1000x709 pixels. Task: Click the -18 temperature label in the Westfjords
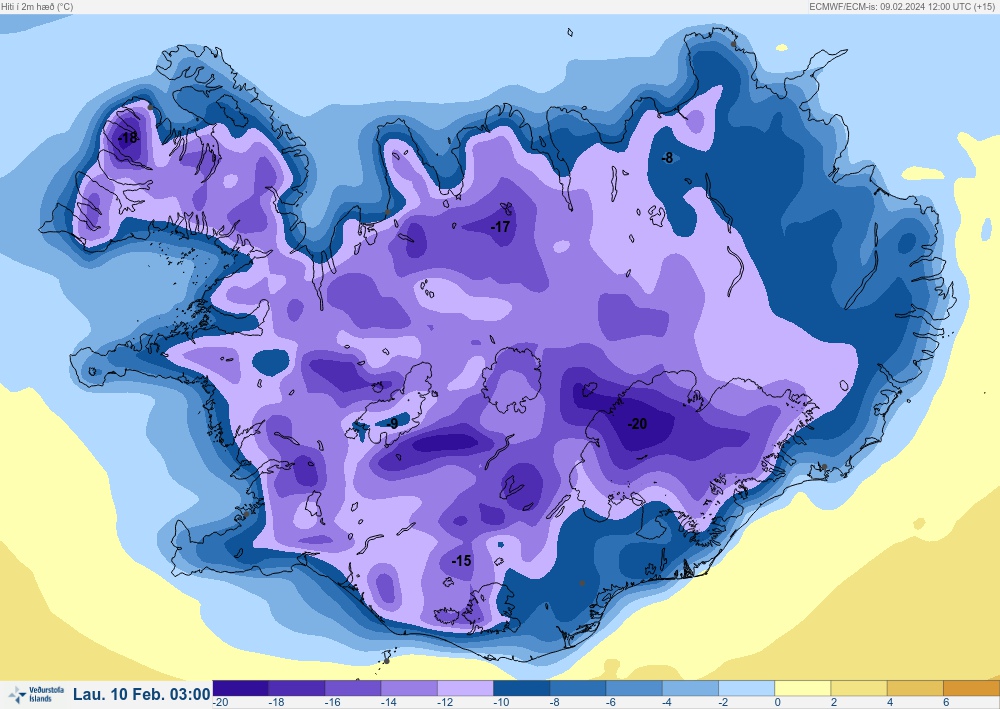(x=128, y=138)
